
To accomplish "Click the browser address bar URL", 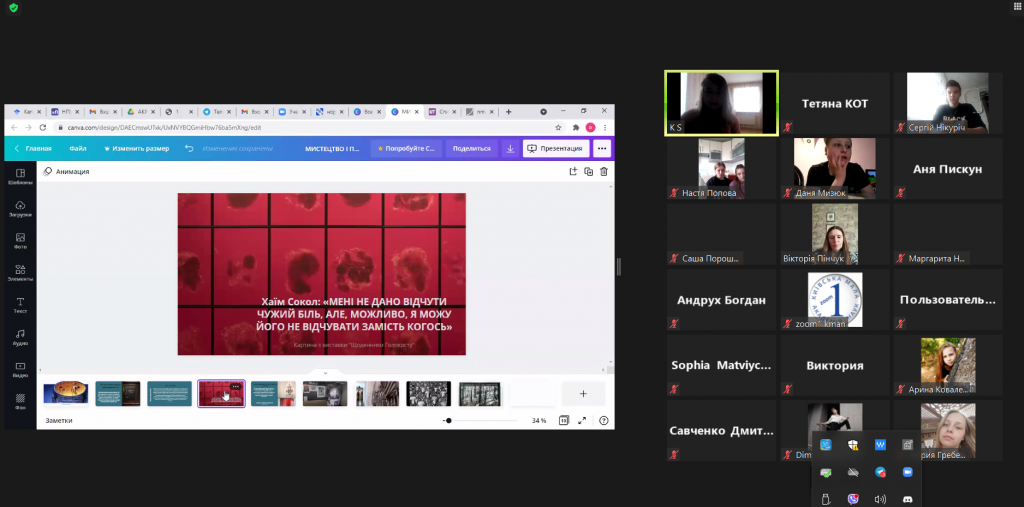I will [165, 127].
